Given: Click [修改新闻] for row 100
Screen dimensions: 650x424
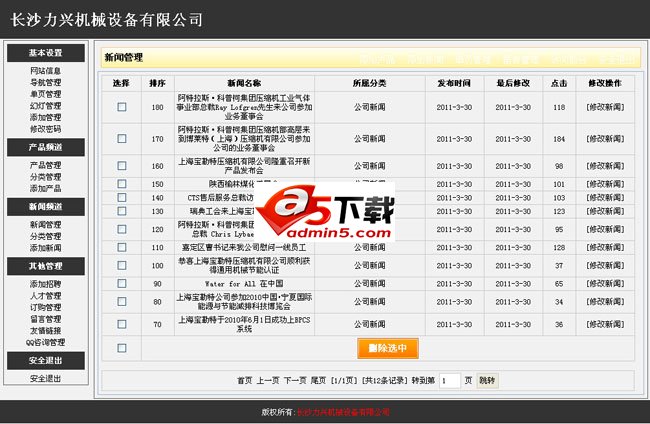Looking at the screenshot, I should (x=605, y=265).
